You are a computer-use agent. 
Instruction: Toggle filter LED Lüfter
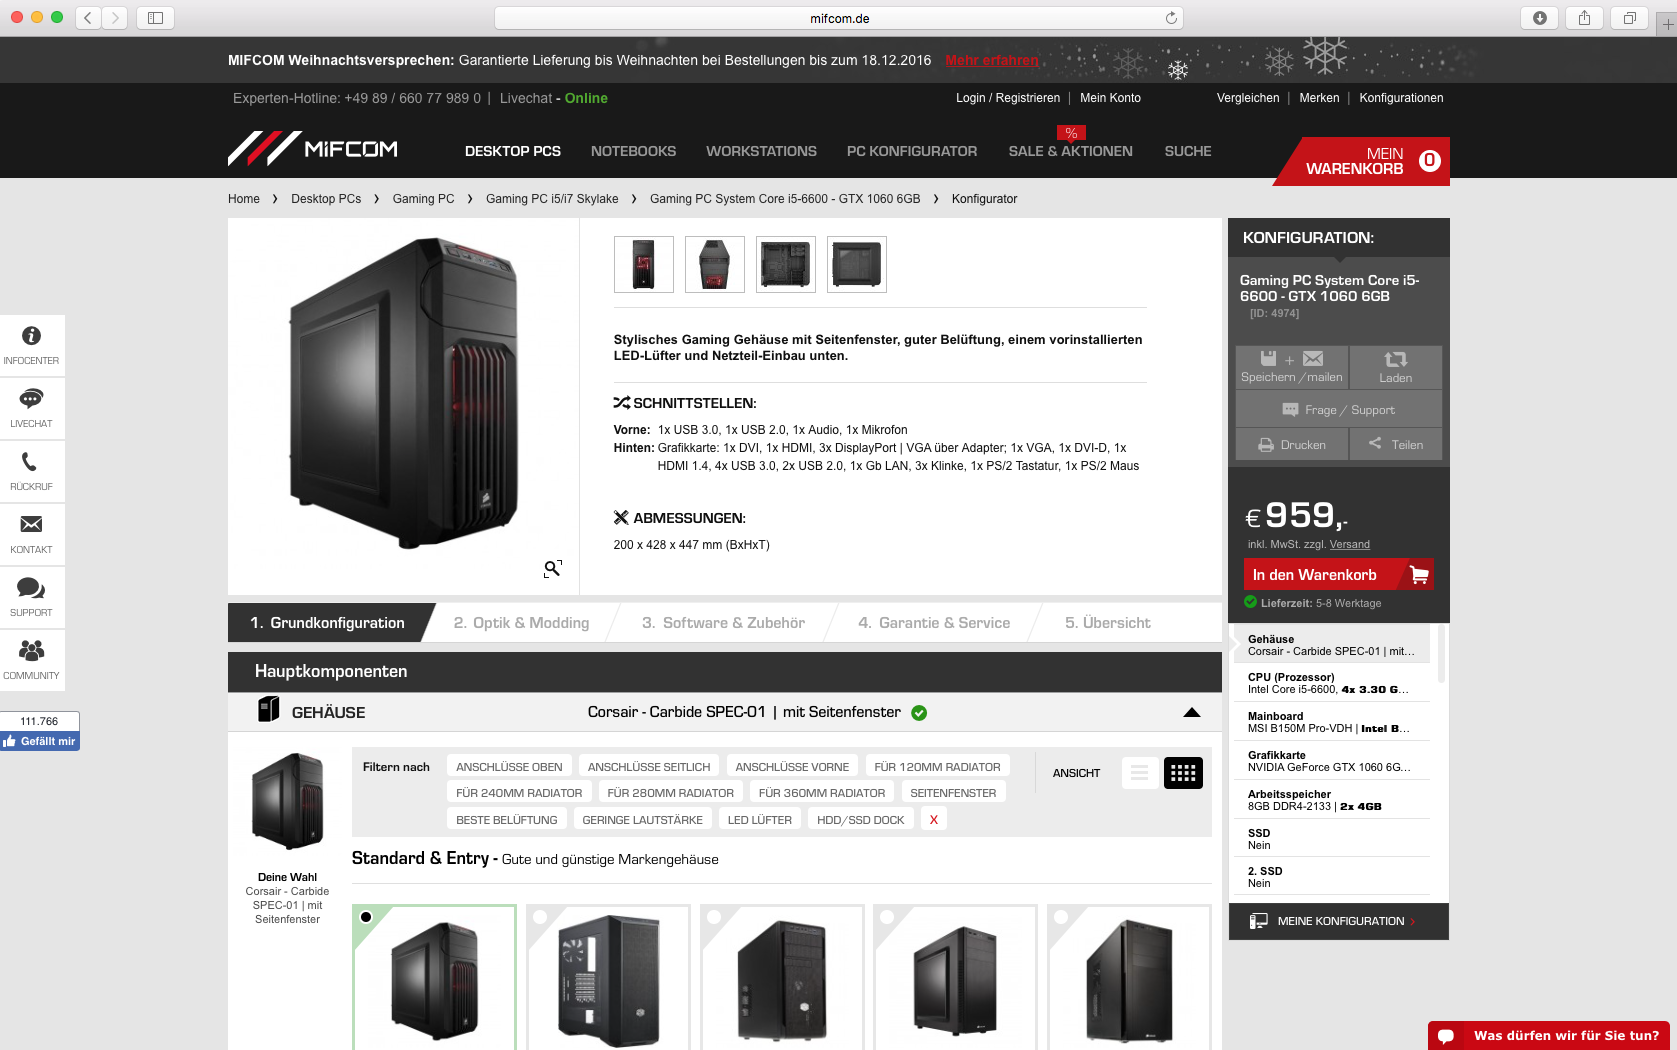pos(759,820)
